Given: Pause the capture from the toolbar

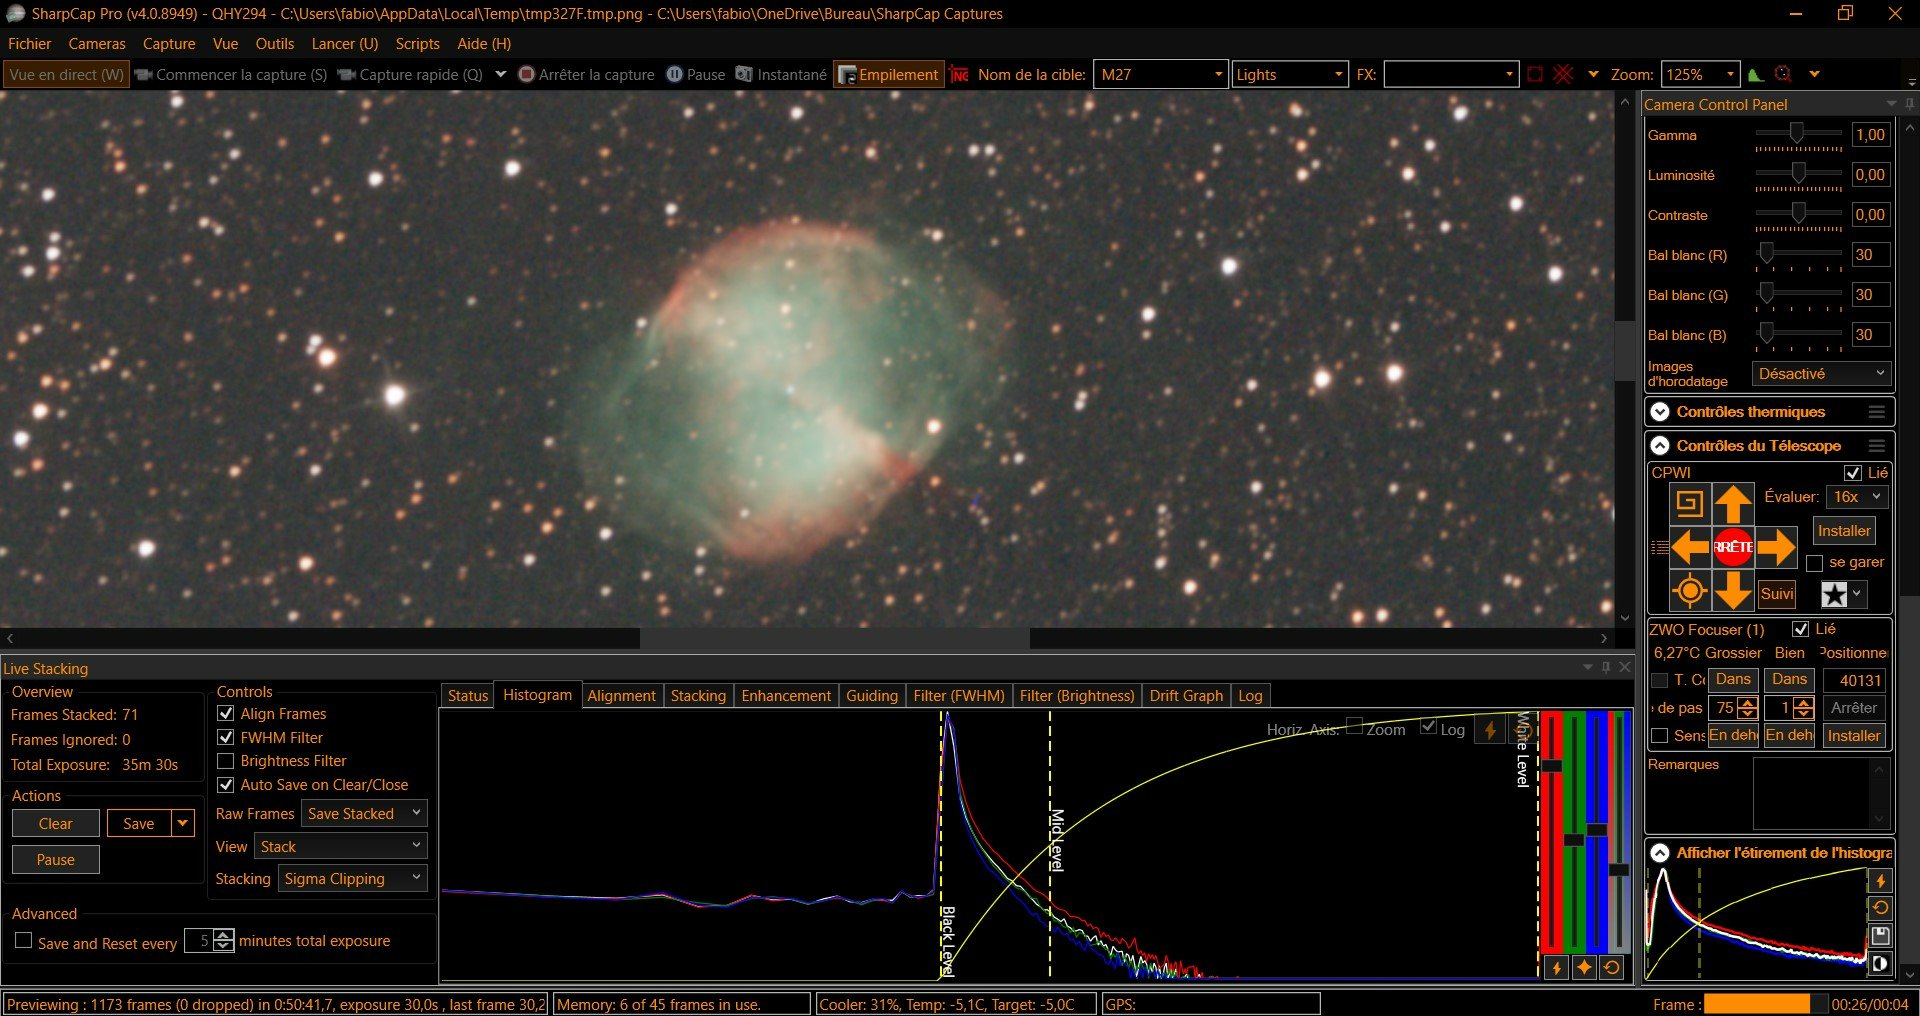Looking at the screenshot, I should [696, 74].
